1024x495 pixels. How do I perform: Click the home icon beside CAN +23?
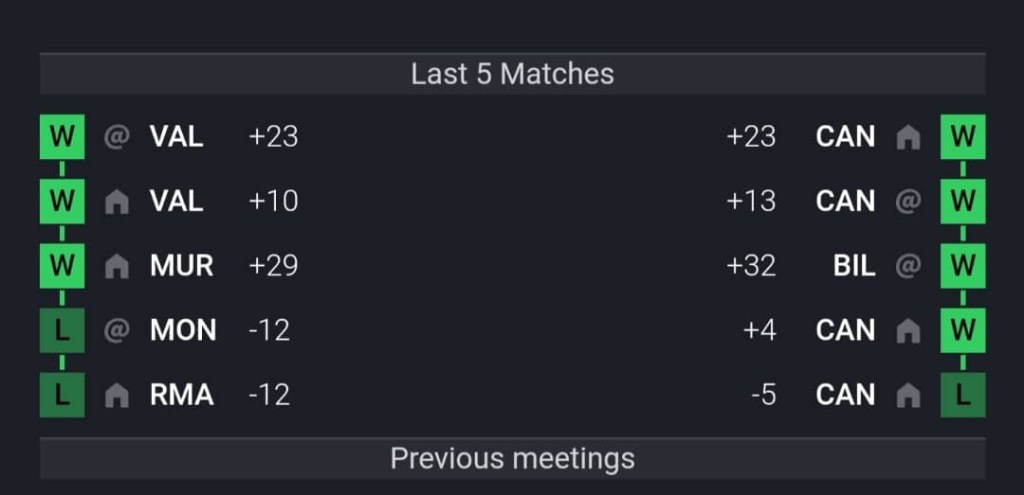[908, 137]
